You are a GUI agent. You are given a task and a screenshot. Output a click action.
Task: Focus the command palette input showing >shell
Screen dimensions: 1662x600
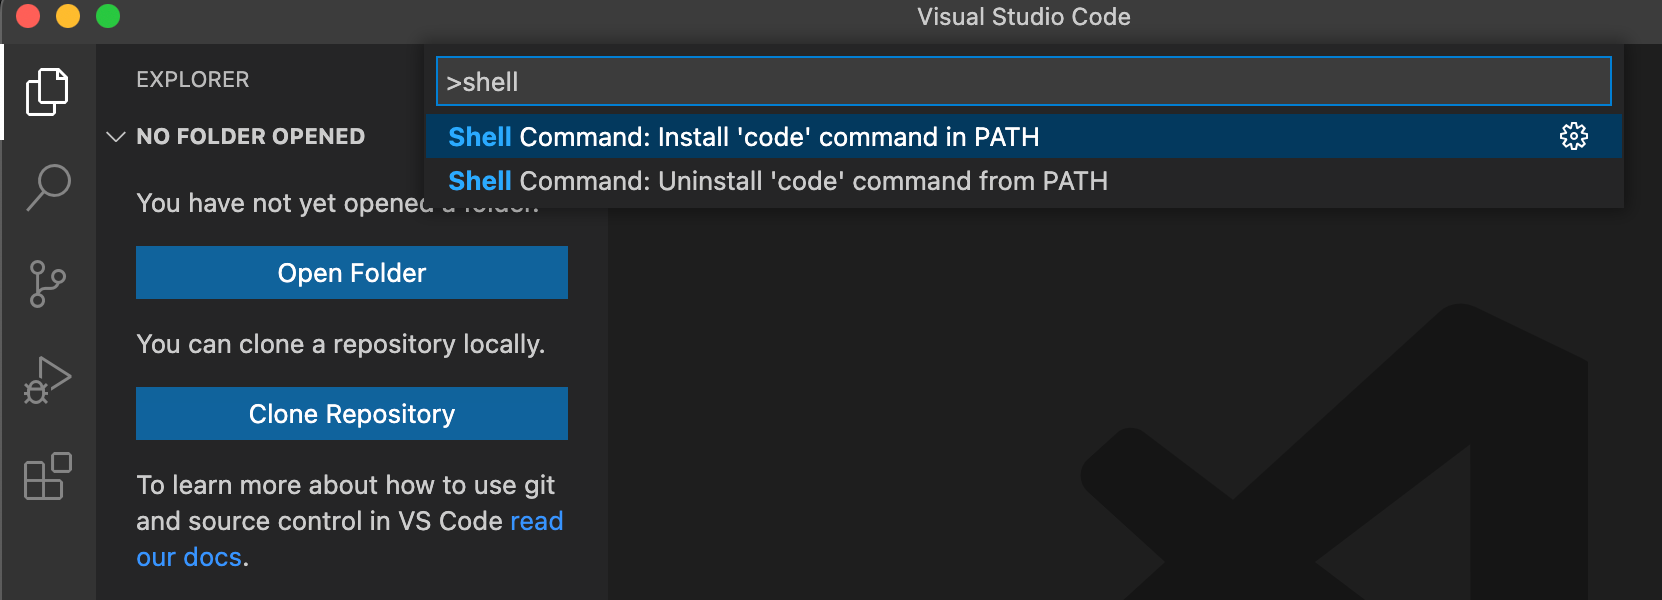1023,81
